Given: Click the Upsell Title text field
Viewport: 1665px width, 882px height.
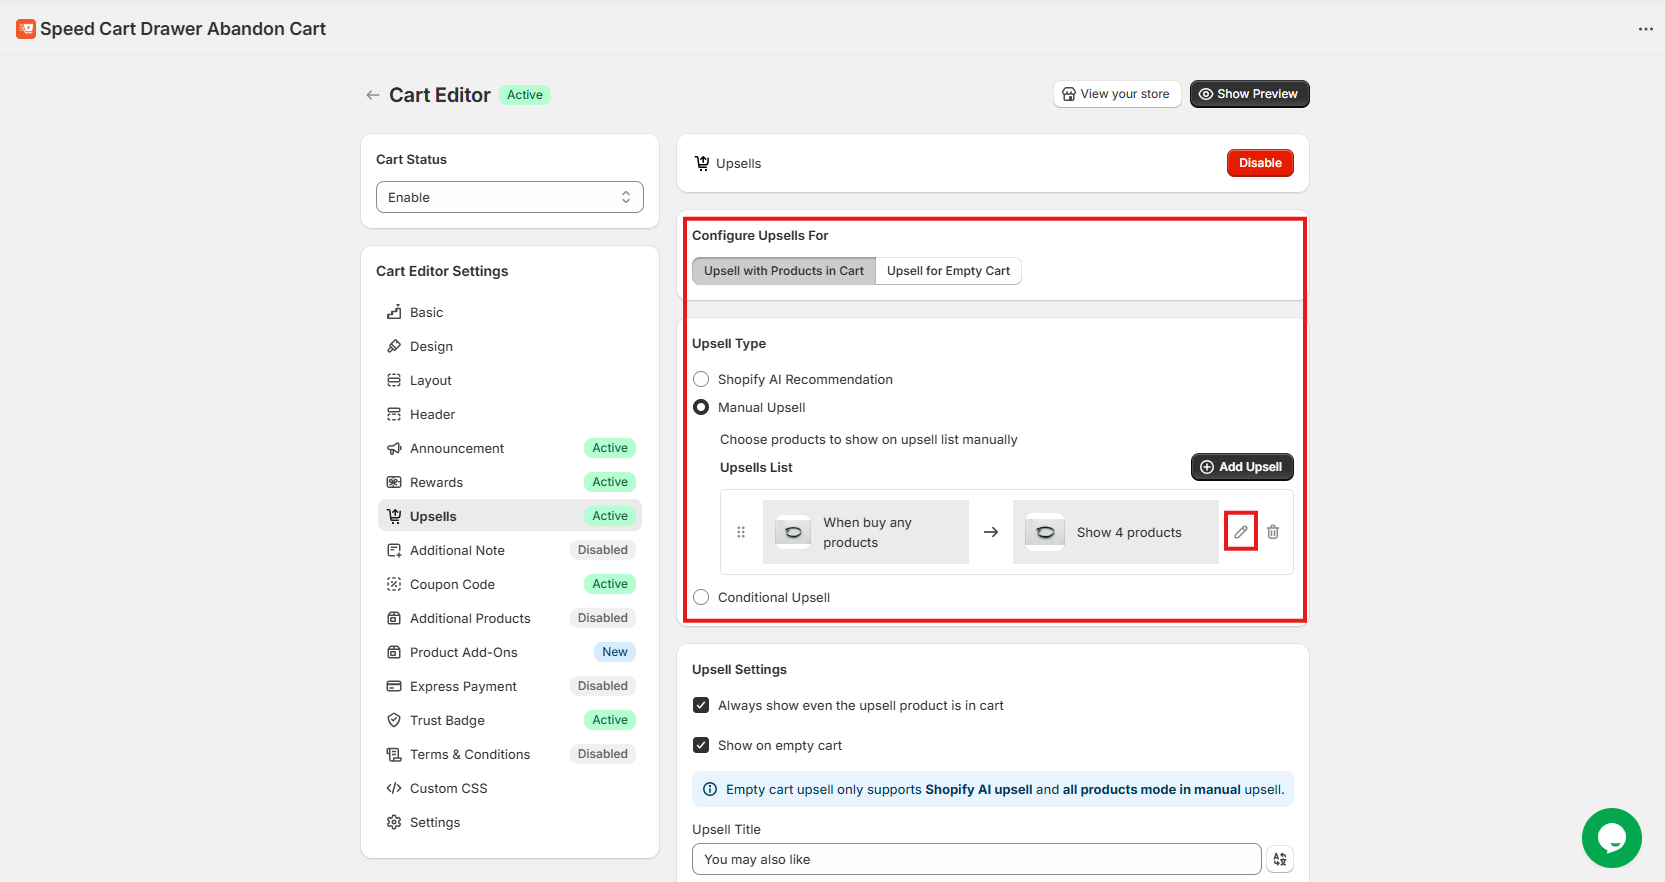Looking at the screenshot, I should tap(976, 859).
